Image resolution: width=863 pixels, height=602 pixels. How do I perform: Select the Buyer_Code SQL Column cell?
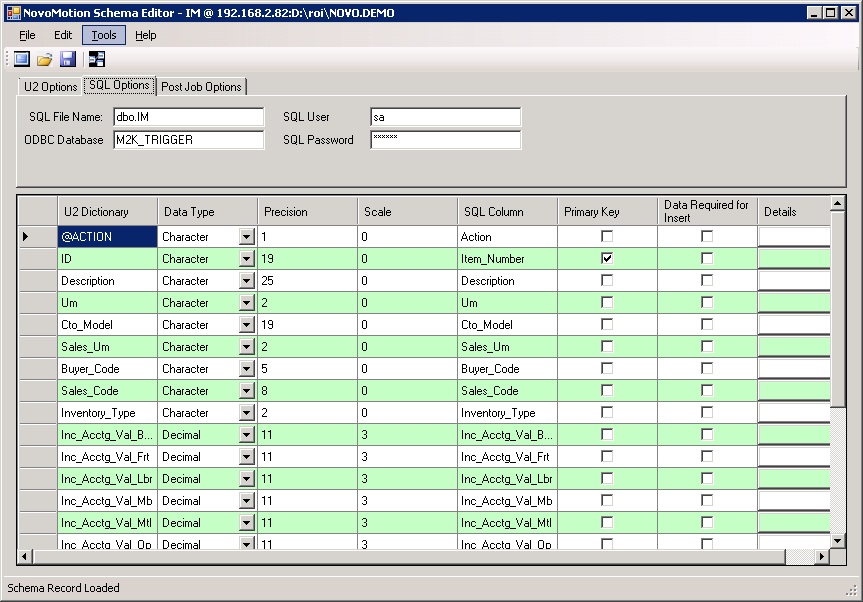tap(507, 369)
